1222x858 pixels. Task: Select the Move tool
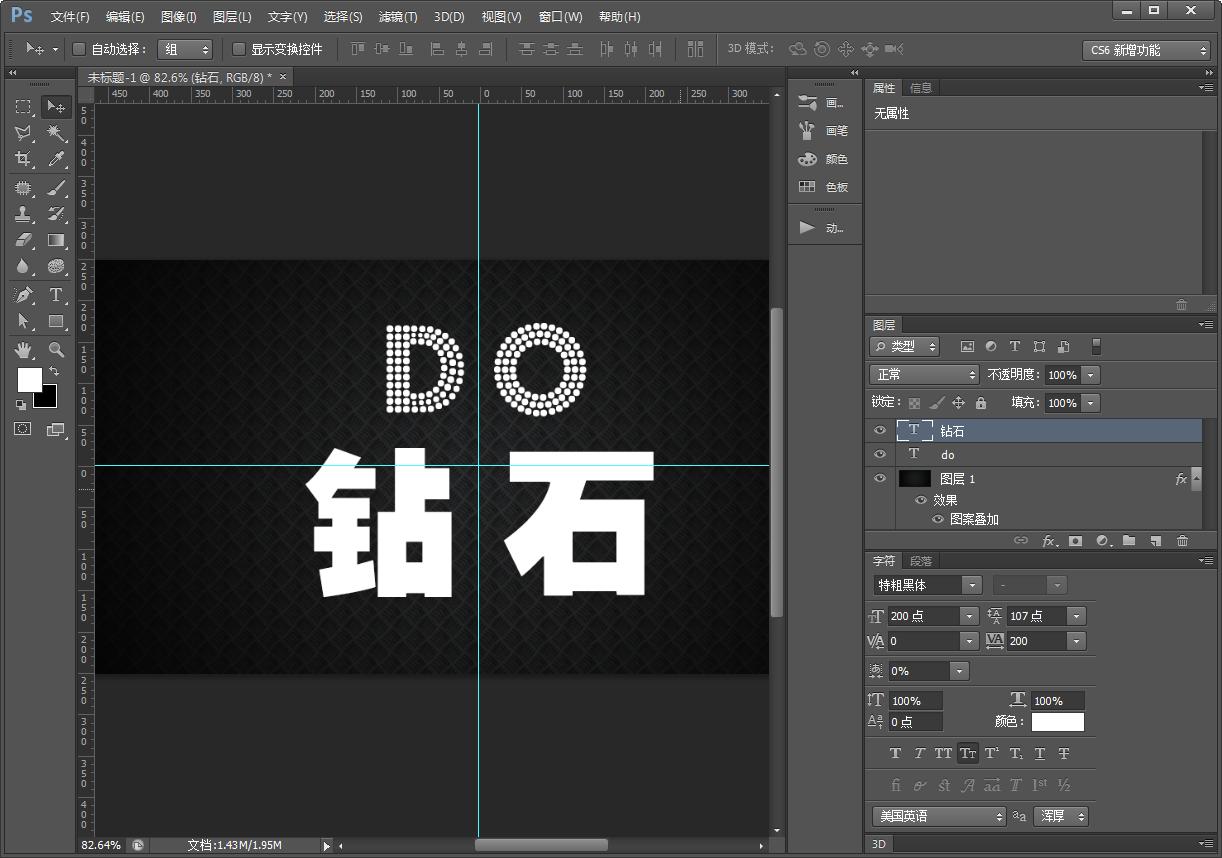pyautogui.click(x=56, y=107)
